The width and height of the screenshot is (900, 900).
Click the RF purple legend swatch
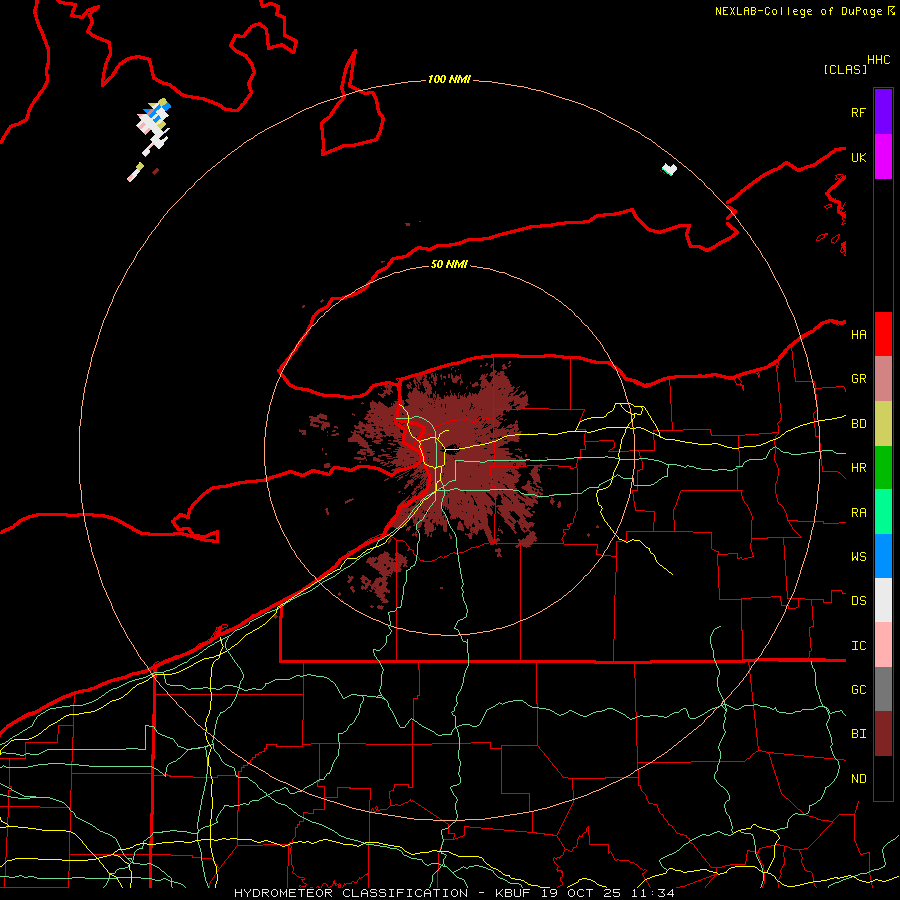pyautogui.click(x=883, y=111)
